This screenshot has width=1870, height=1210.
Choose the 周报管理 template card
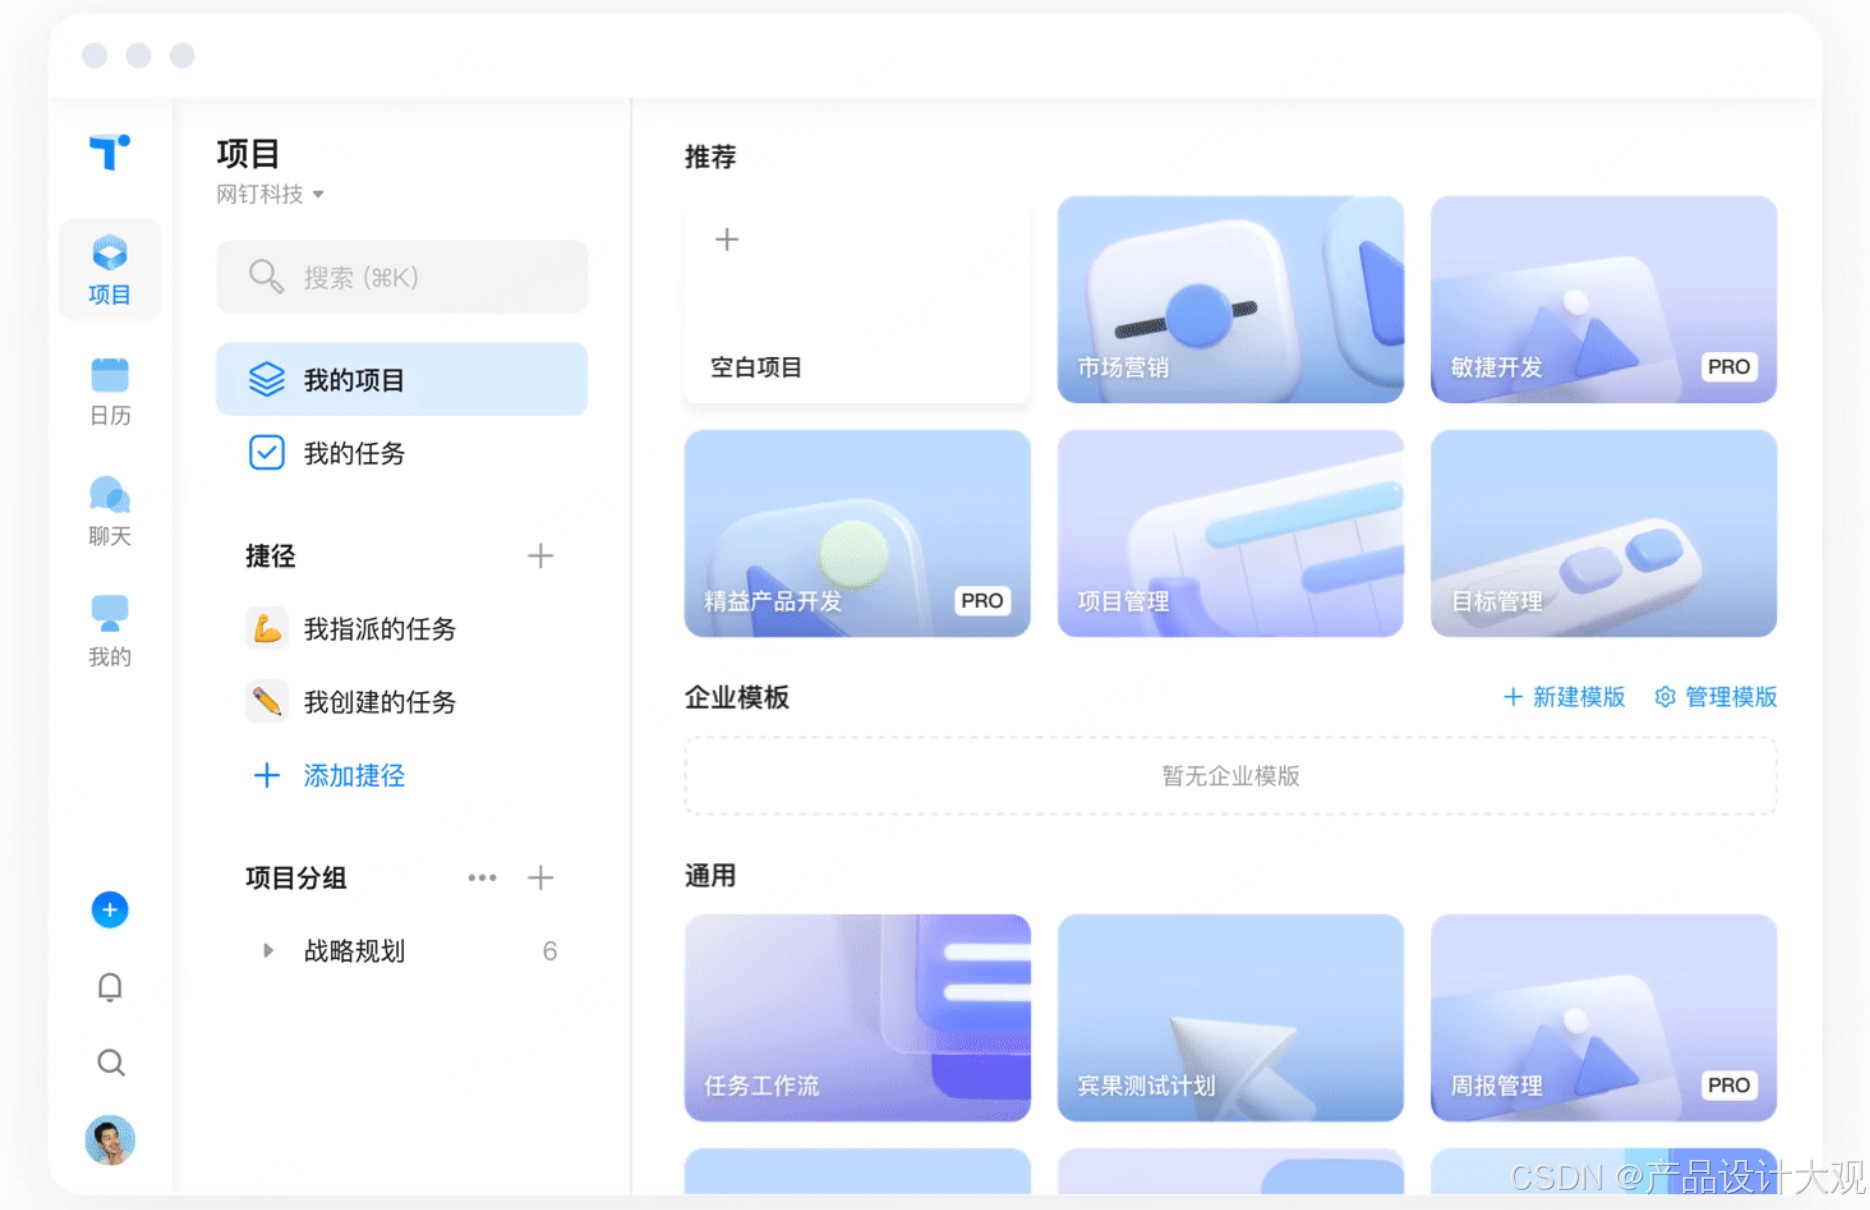pyautogui.click(x=1603, y=1018)
